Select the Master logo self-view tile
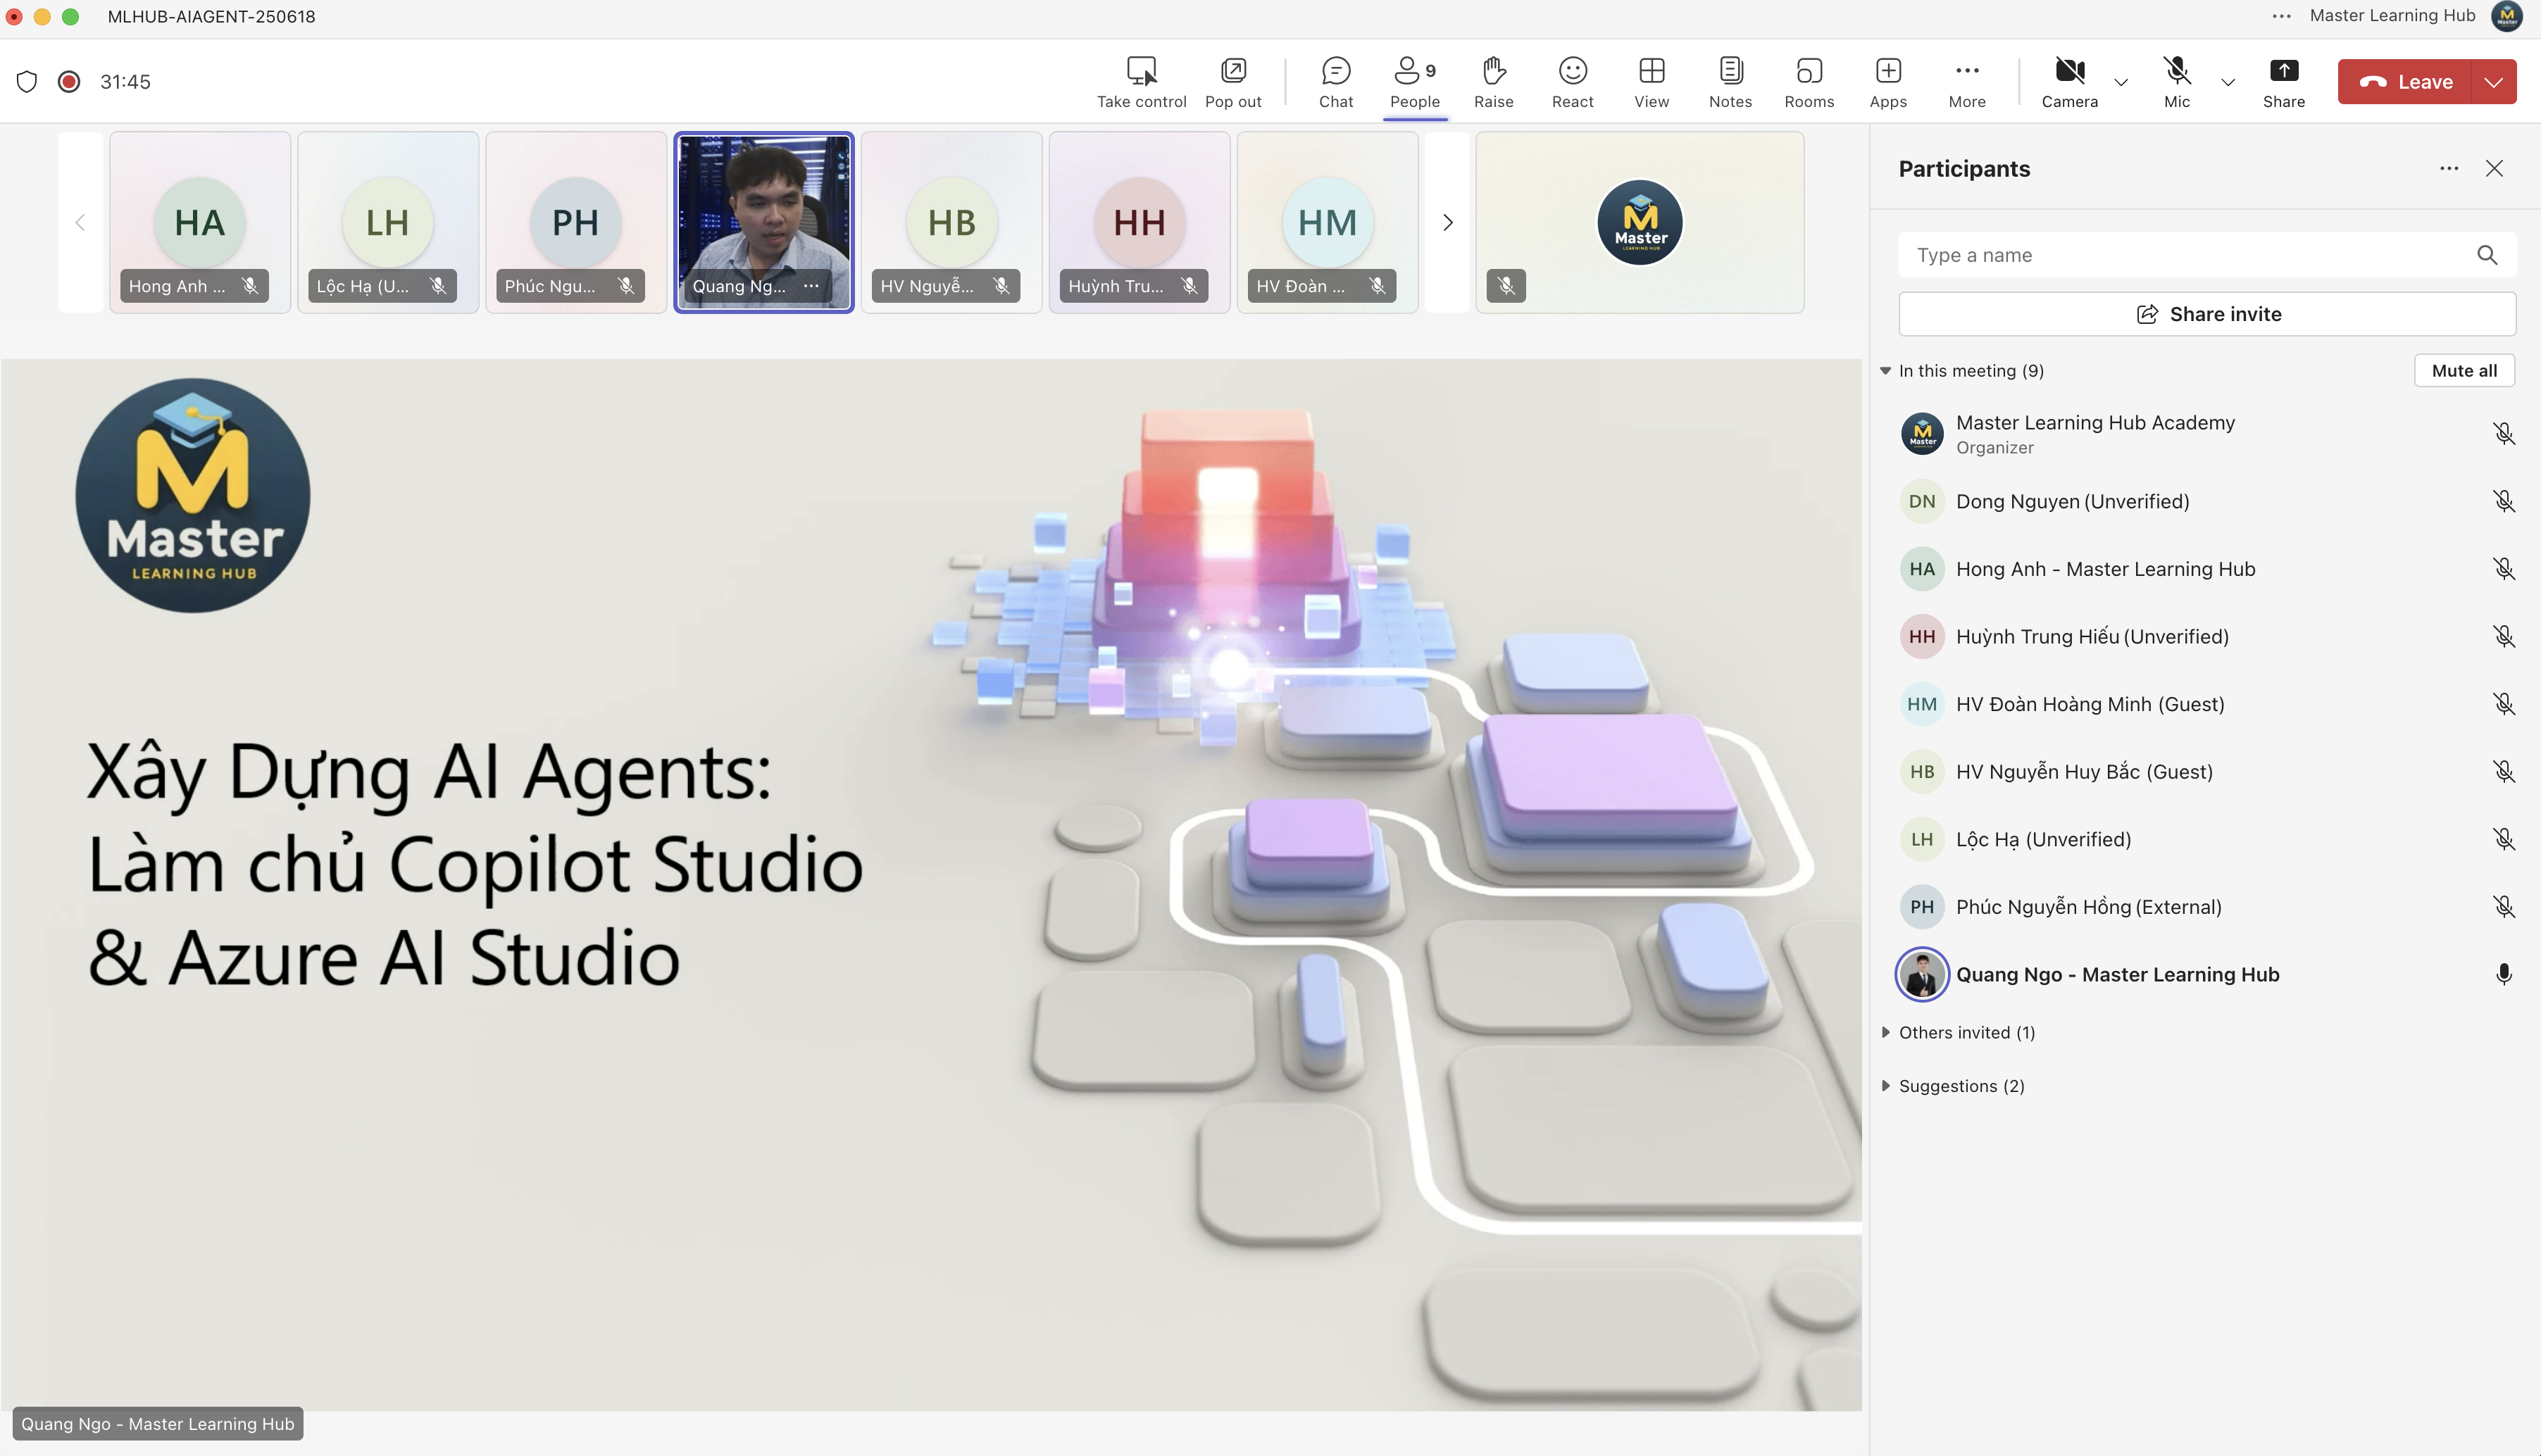Screen dimensions: 2541x1456 (1640, 222)
